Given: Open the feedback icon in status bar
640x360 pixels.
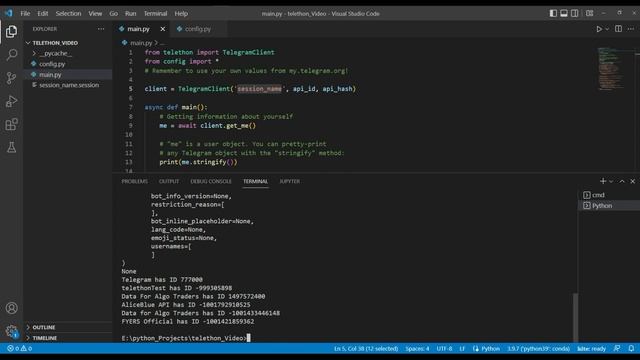Looking at the screenshot, I should (x=617, y=349).
